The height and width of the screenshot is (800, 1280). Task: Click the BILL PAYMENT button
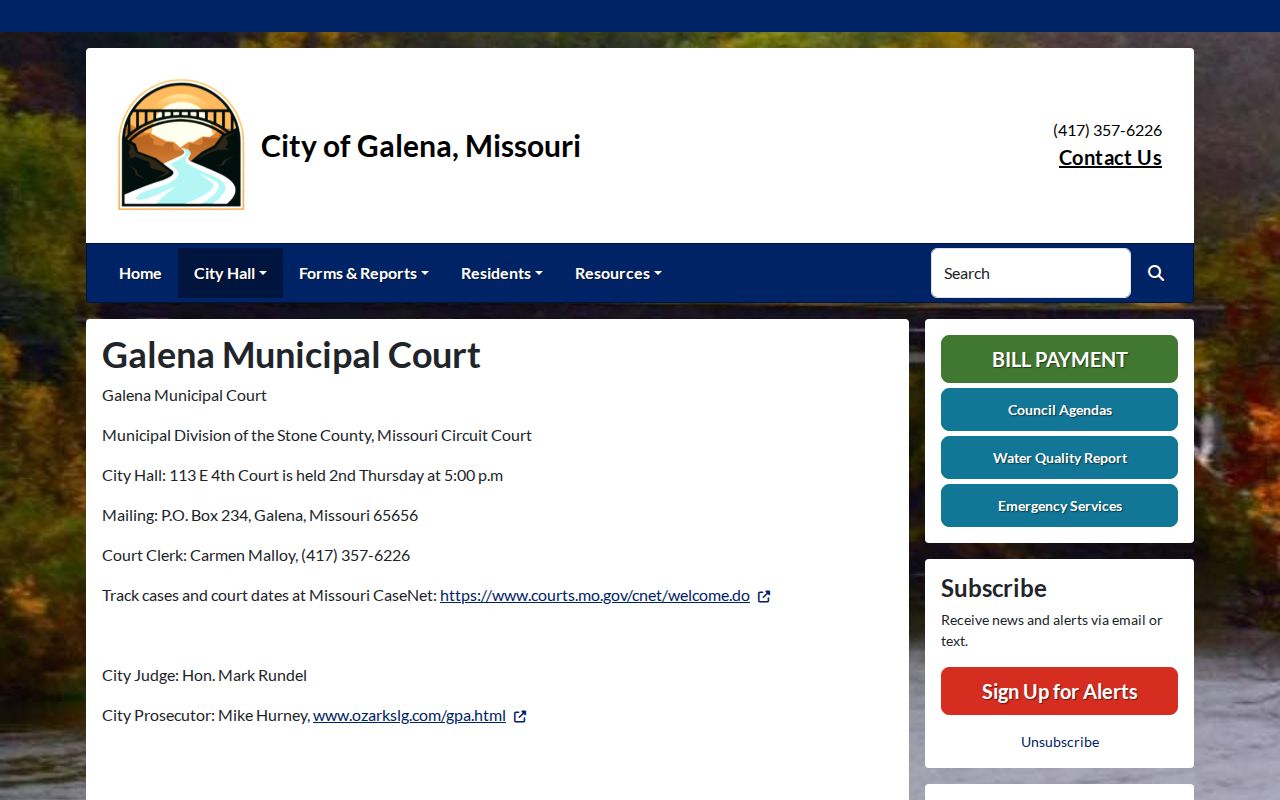1059,359
